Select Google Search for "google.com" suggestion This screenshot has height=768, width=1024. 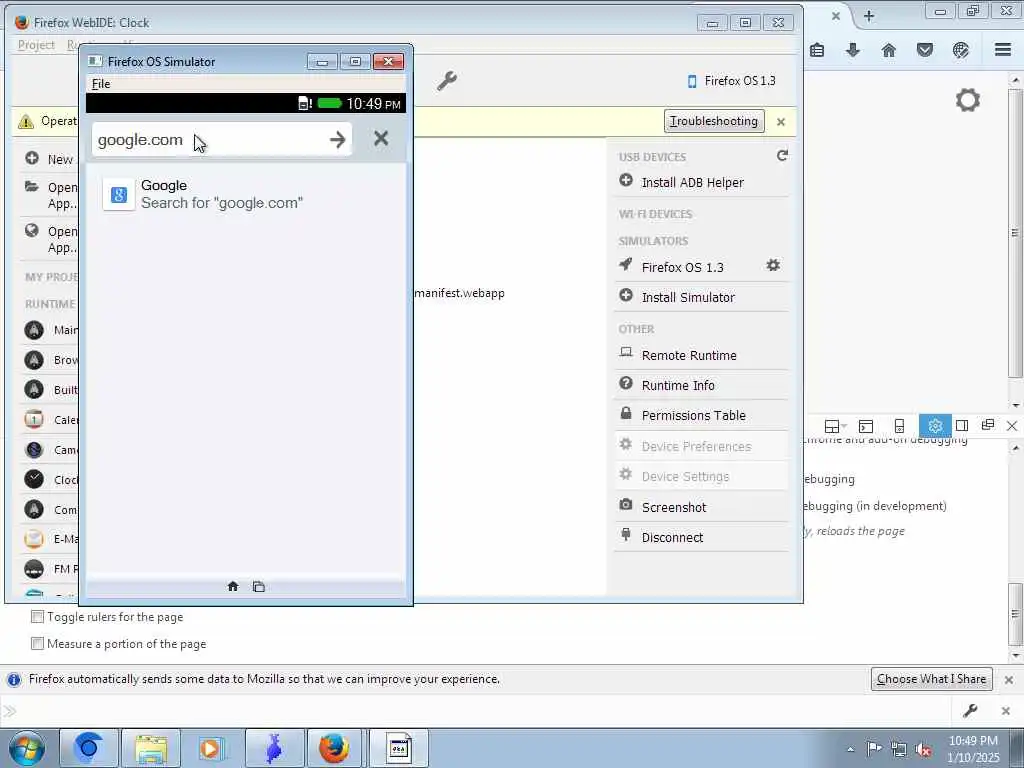coord(246,194)
